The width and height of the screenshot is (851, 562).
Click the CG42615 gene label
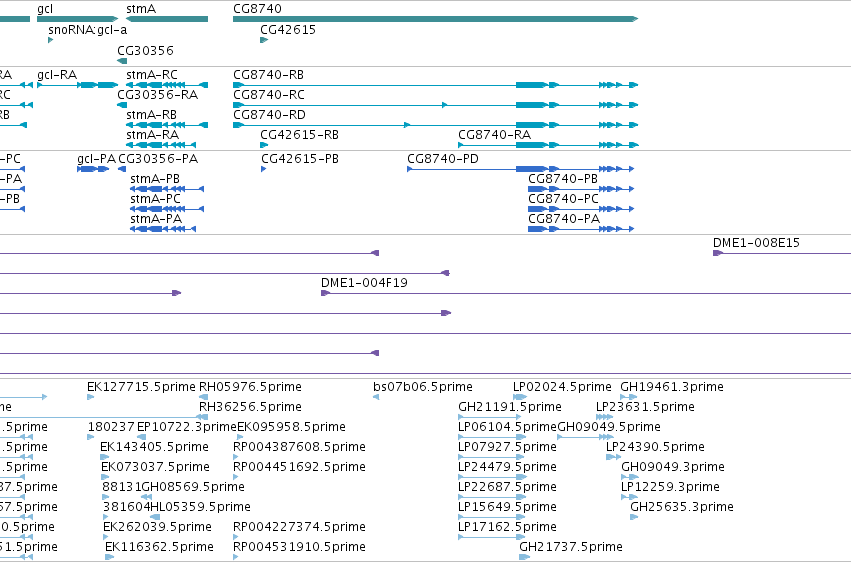288,30
